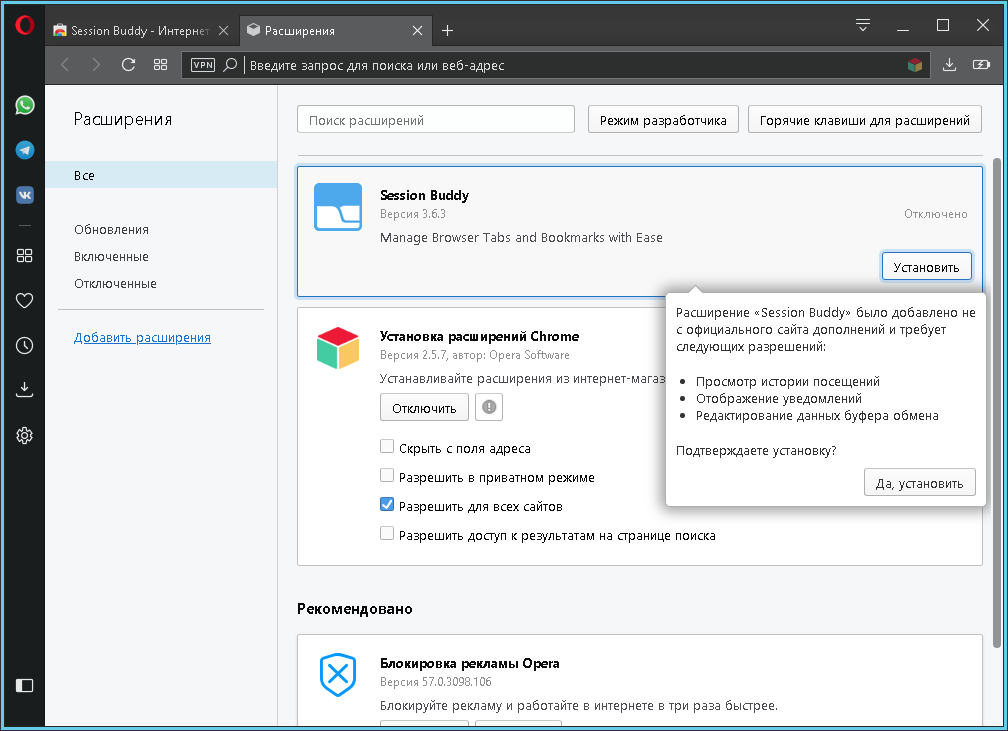1008x731 pixels.
Task: Select 'Отключенные' in the extensions sidebar
Action: [x=115, y=284]
